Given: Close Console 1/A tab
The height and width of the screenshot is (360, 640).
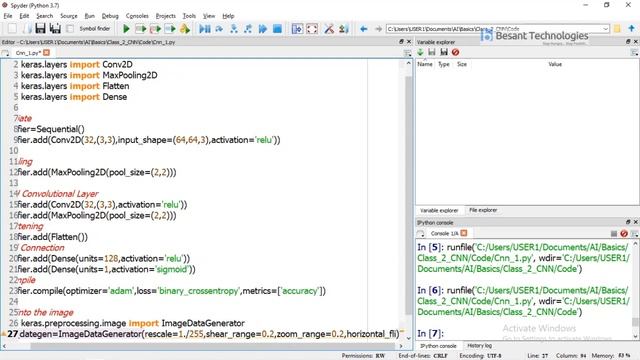Looking at the screenshot, I should click(464, 233).
